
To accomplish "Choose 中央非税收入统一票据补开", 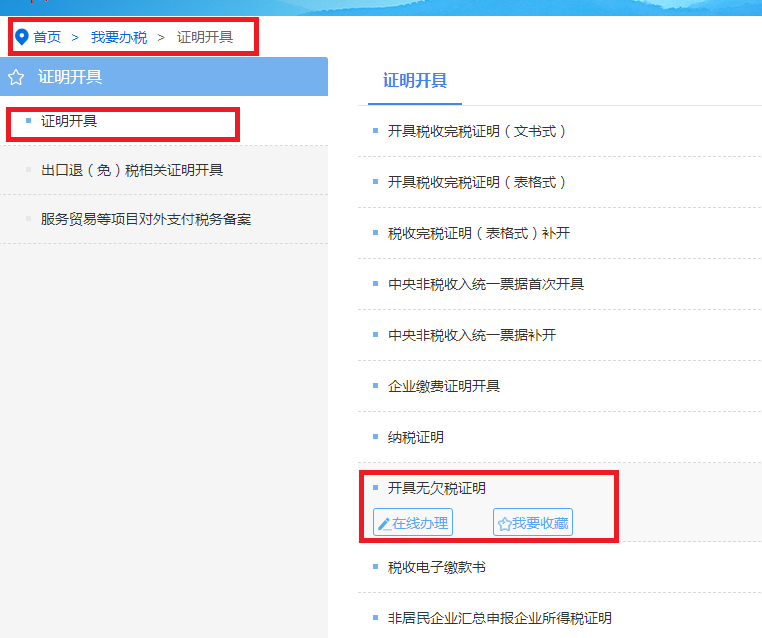I will point(472,335).
